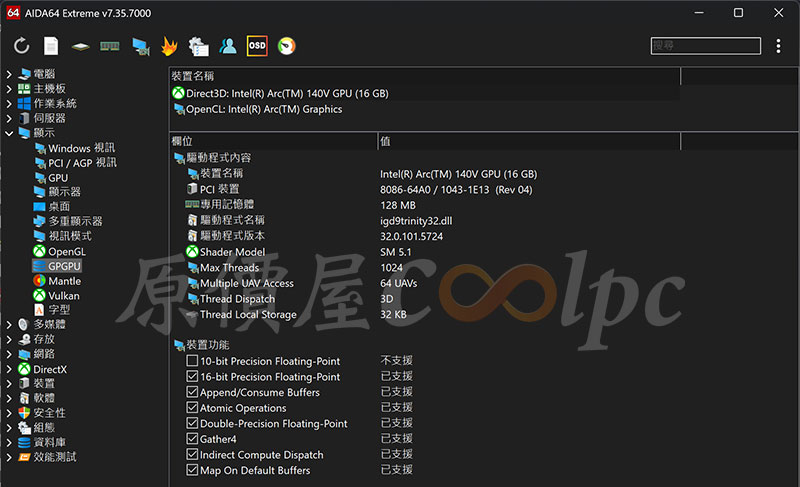Select OpenCL Intel Arc Graphics device row
Image resolution: width=800 pixels, height=487 pixels.
pos(424,109)
